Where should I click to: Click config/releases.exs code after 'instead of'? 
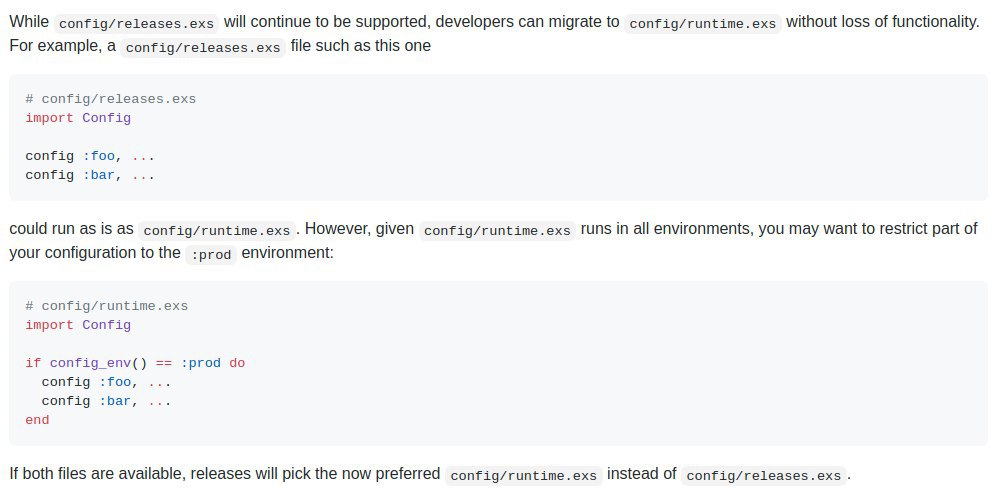tap(765, 475)
